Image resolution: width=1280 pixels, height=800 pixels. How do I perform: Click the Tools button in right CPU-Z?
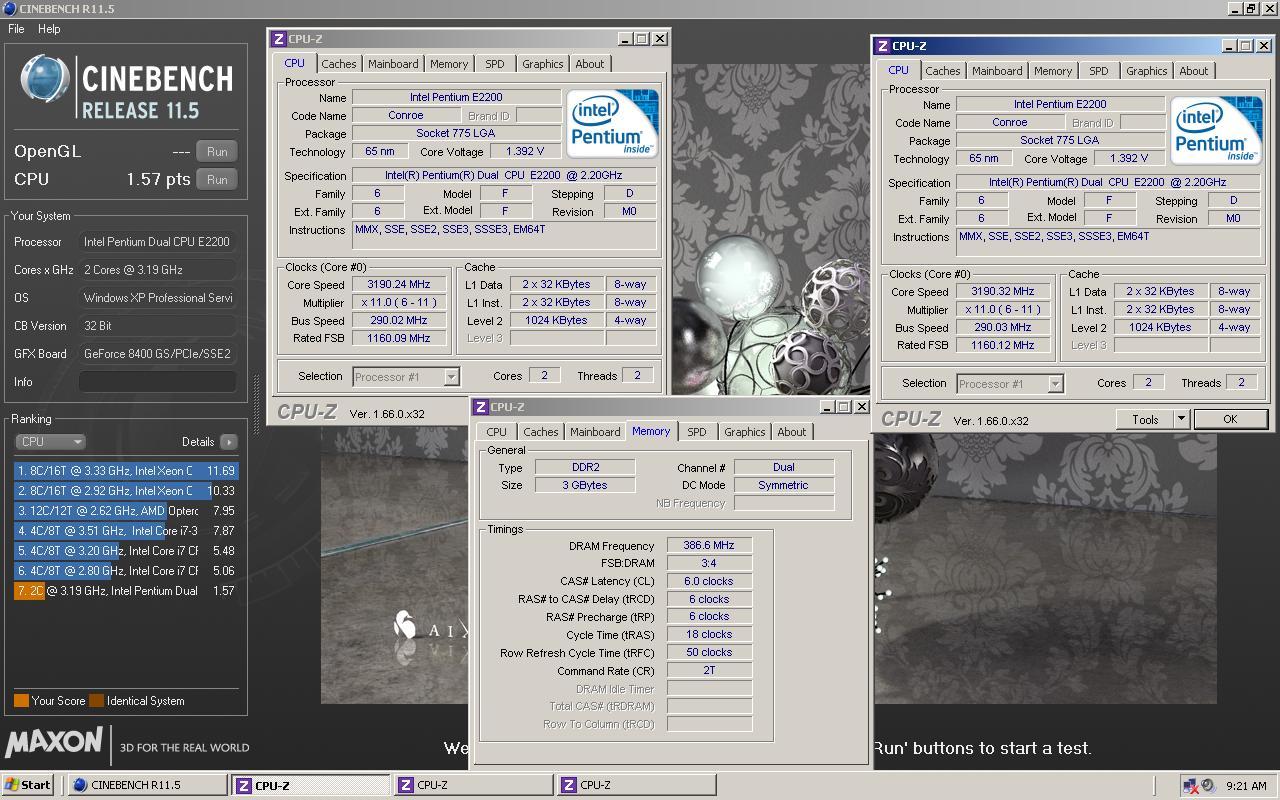tap(1145, 420)
